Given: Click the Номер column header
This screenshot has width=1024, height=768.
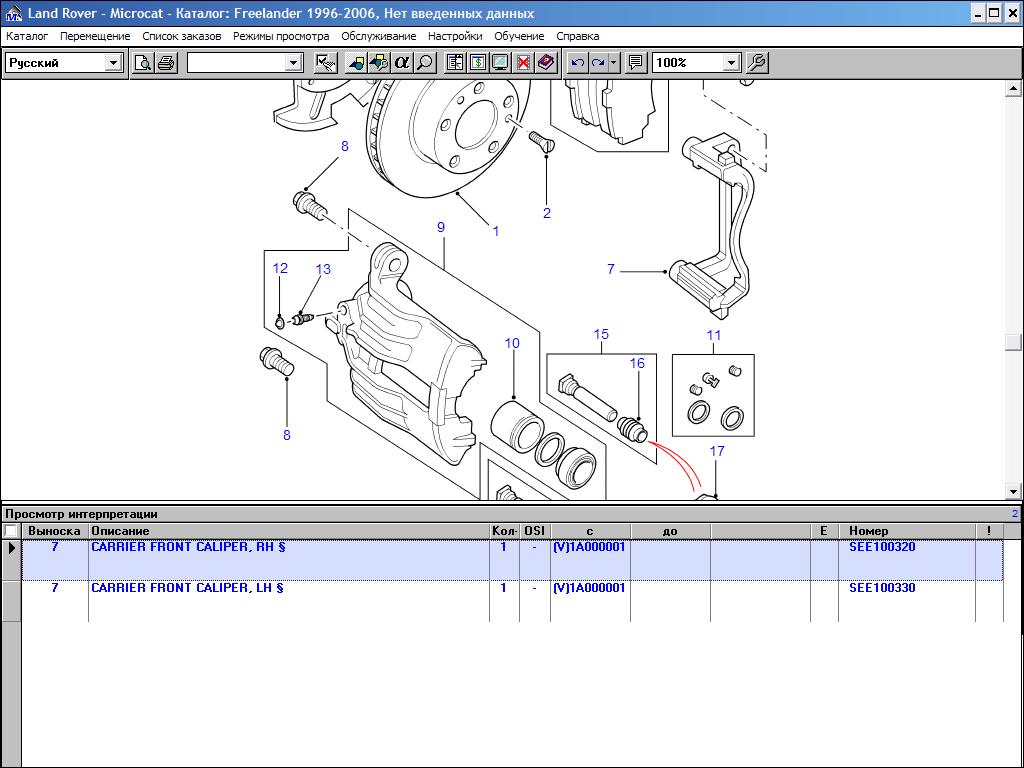Looking at the screenshot, I should click(906, 531).
